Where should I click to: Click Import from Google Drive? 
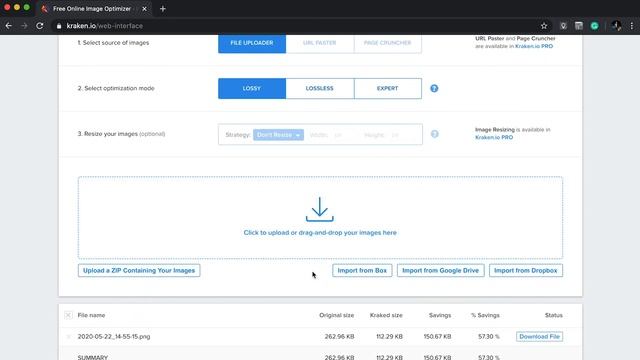(x=440, y=270)
